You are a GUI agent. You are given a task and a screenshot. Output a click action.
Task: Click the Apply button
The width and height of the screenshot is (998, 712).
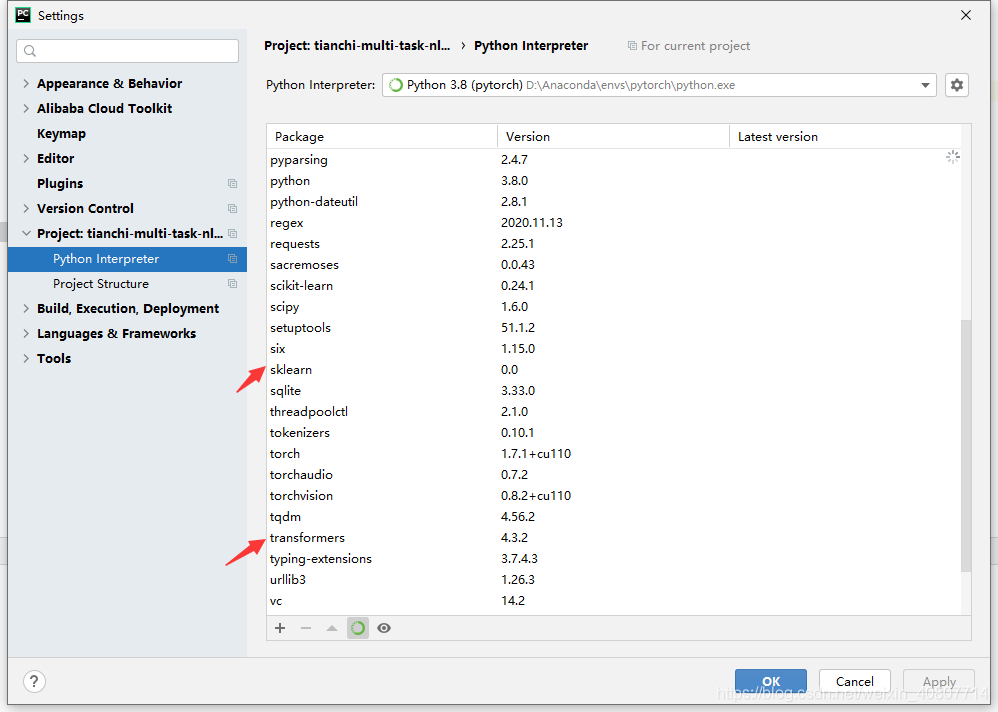click(x=939, y=681)
